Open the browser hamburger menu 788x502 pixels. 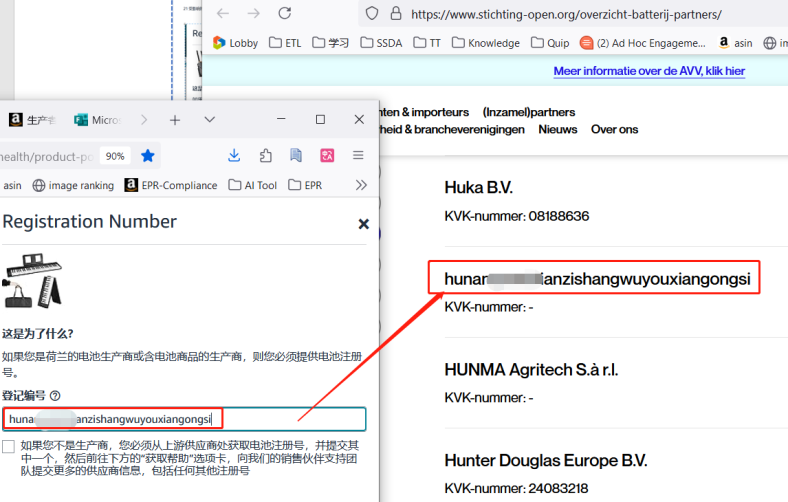point(358,155)
